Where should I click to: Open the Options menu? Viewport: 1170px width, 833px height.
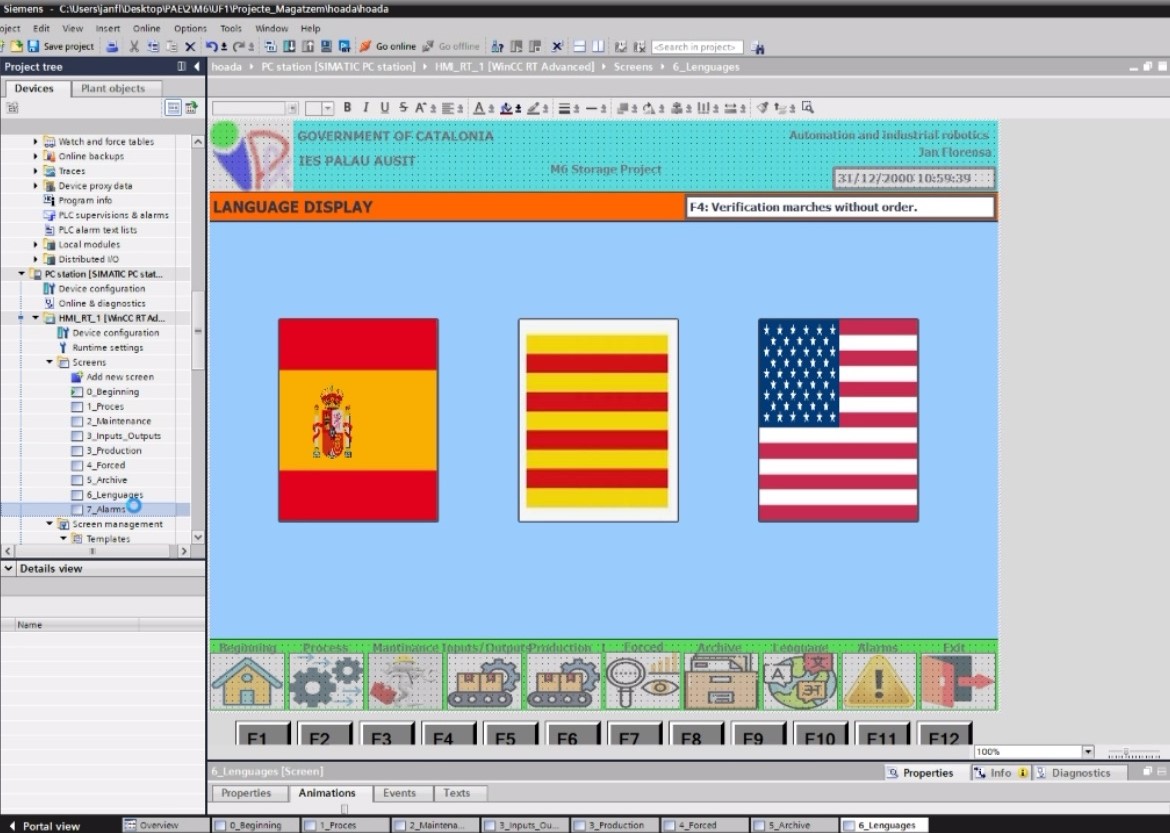click(x=190, y=28)
